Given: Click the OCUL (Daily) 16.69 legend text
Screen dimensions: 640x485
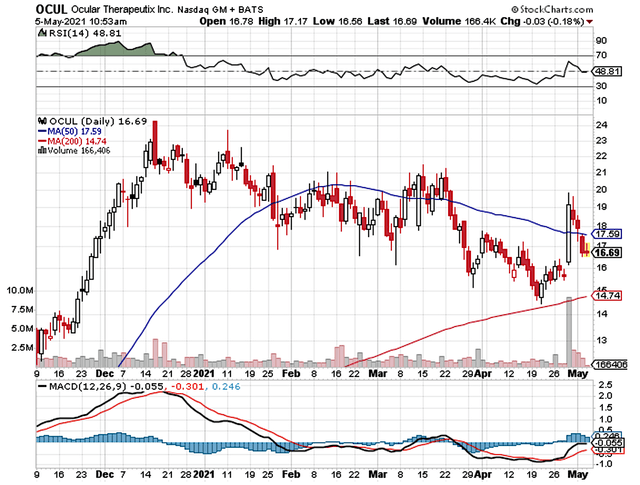Looking at the screenshot, I should (98, 121).
